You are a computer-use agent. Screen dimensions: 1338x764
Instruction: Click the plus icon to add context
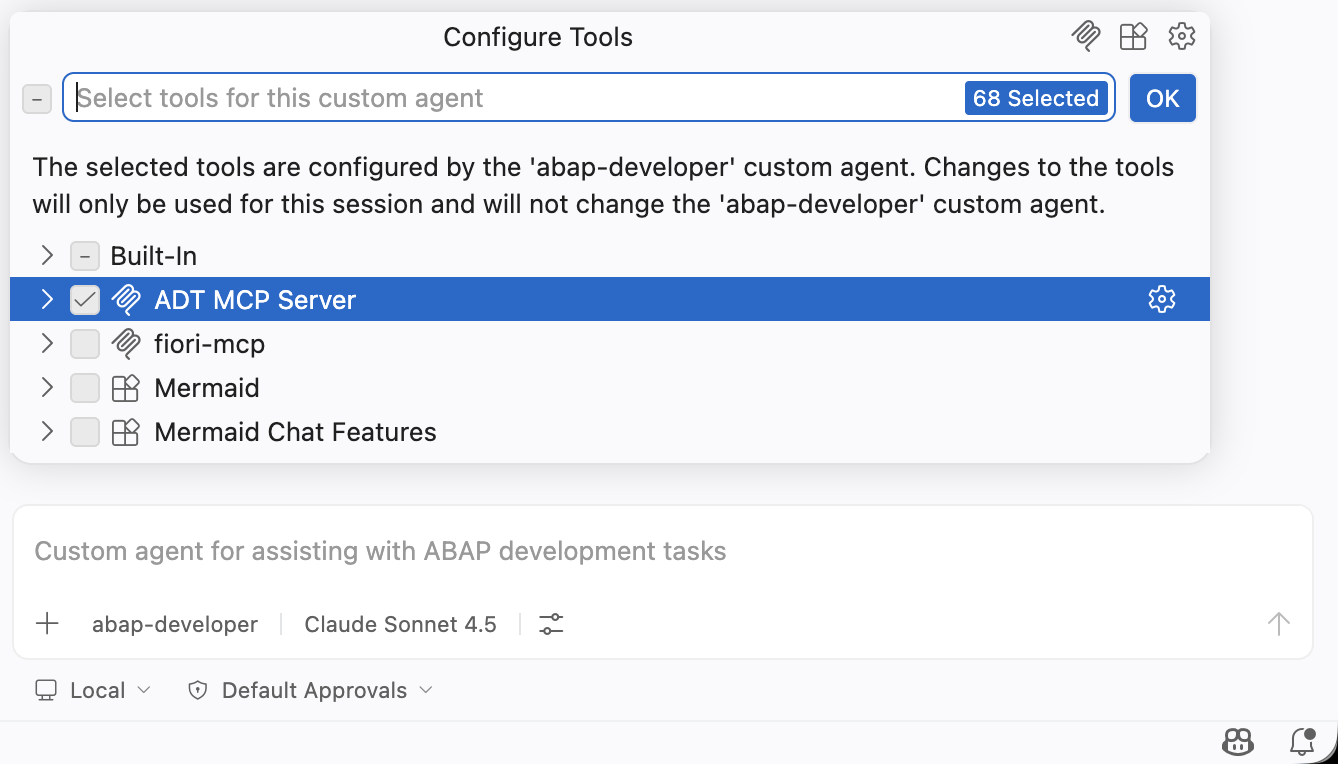47,624
